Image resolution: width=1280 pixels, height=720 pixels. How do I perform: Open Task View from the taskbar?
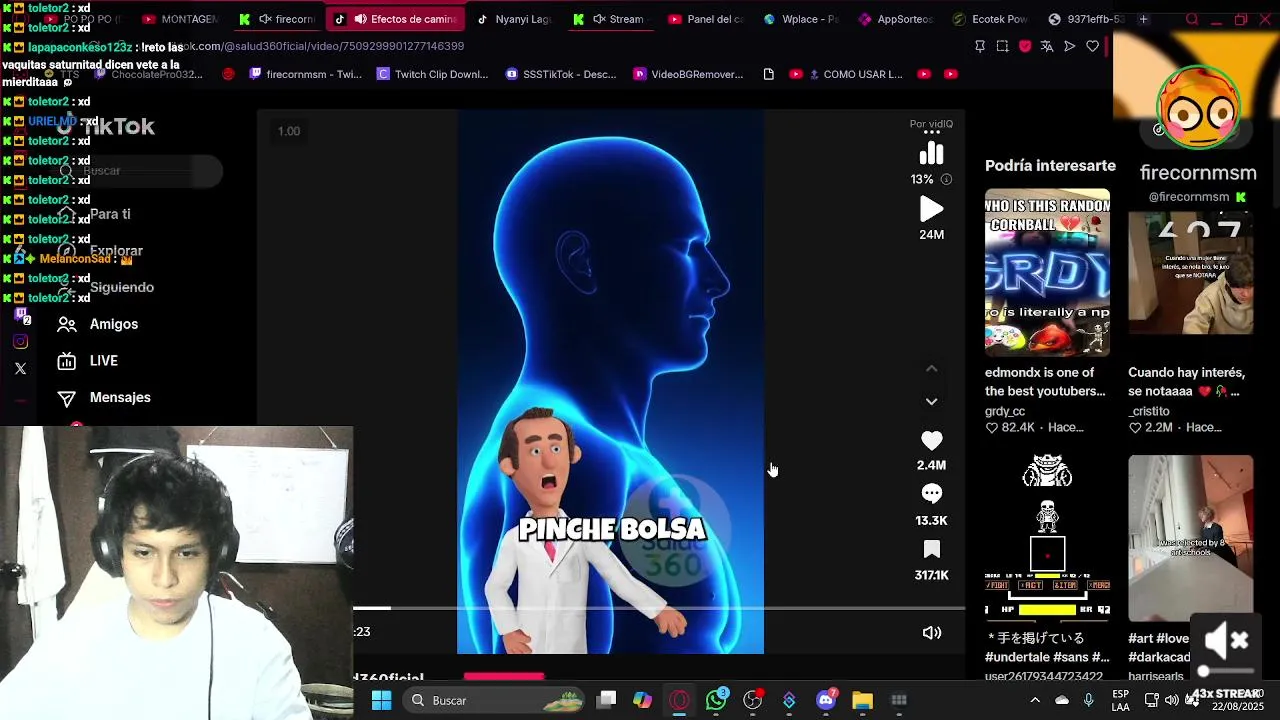point(606,701)
